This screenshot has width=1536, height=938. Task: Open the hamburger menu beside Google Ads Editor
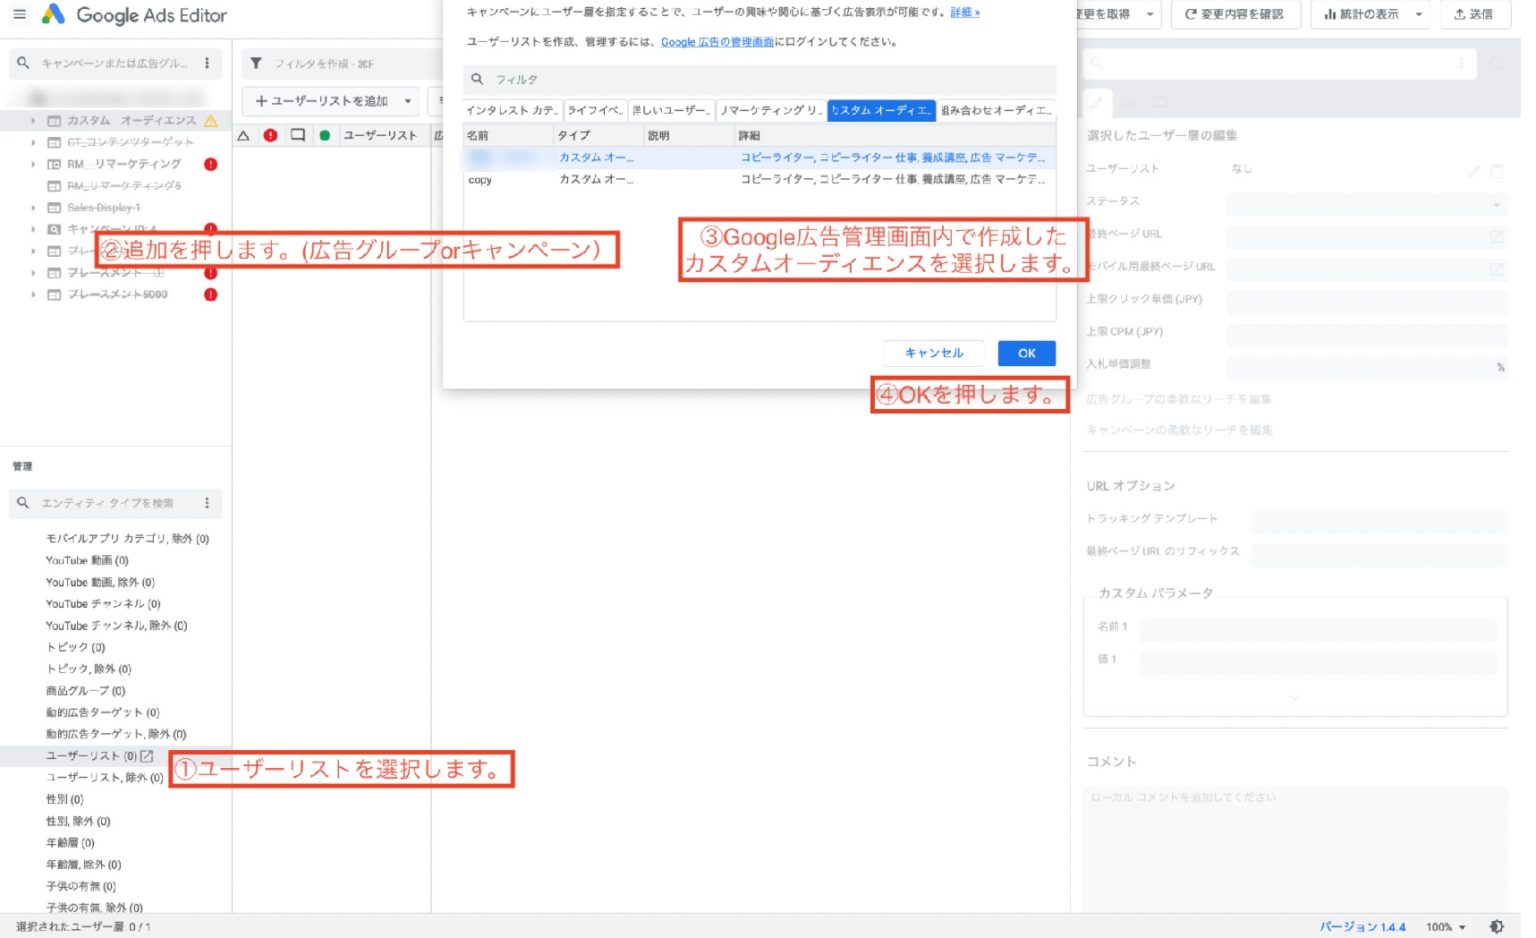[19, 15]
